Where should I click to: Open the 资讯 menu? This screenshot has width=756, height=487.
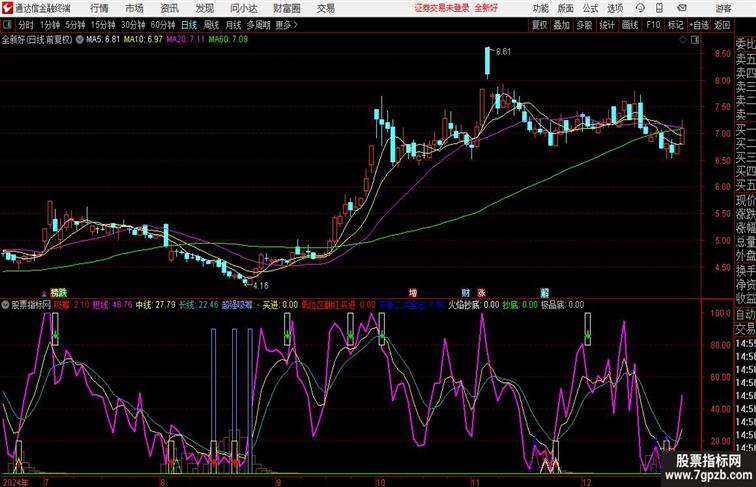pyautogui.click(x=169, y=8)
